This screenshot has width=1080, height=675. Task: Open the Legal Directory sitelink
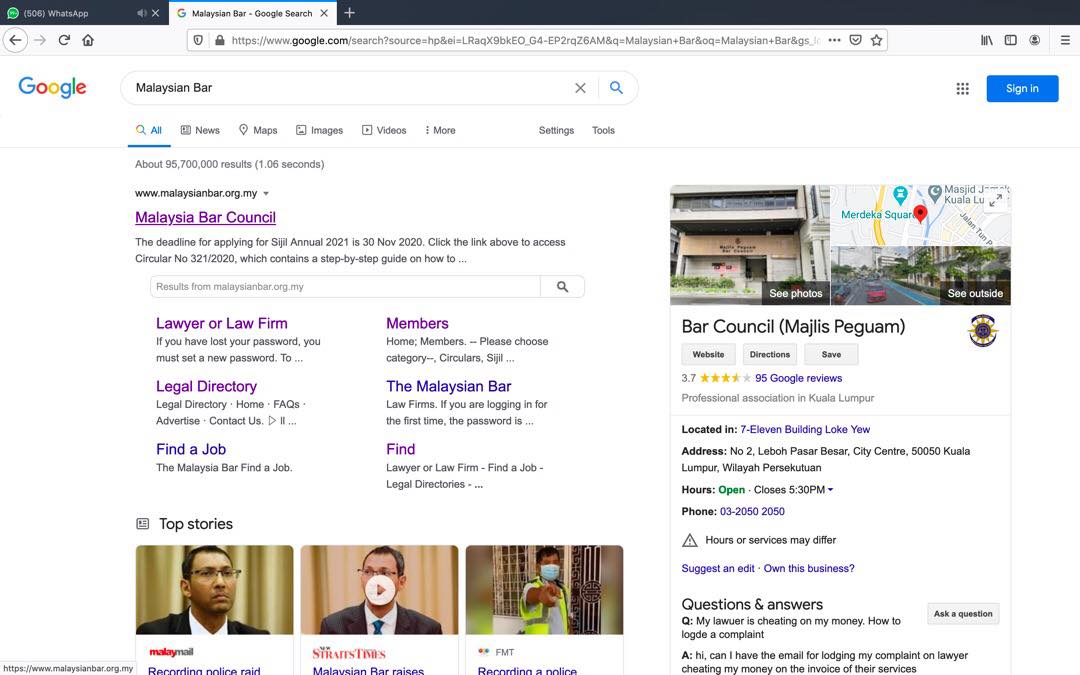coord(206,386)
